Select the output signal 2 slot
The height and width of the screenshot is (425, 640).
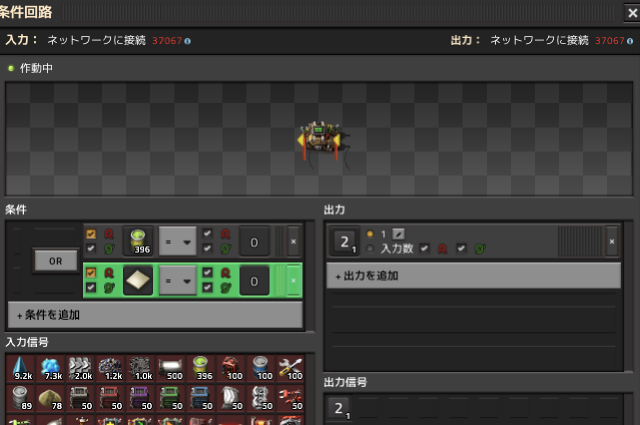click(x=343, y=241)
